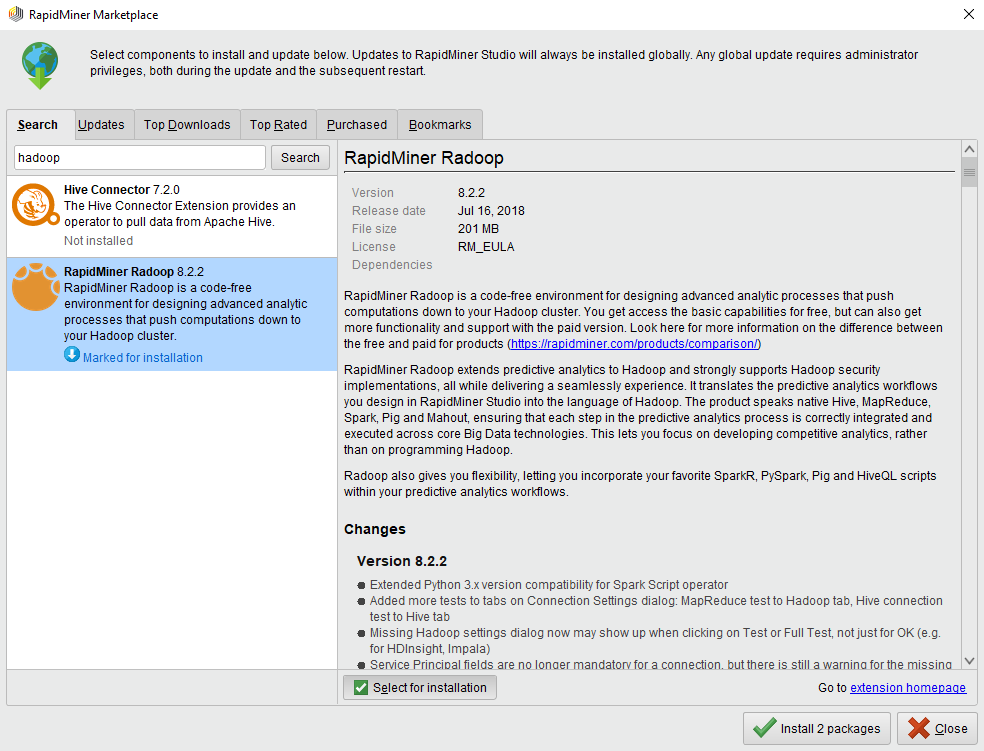Open the Top Downloads tab
Viewport: 984px width, 751px height.
[x=186, y=124]
